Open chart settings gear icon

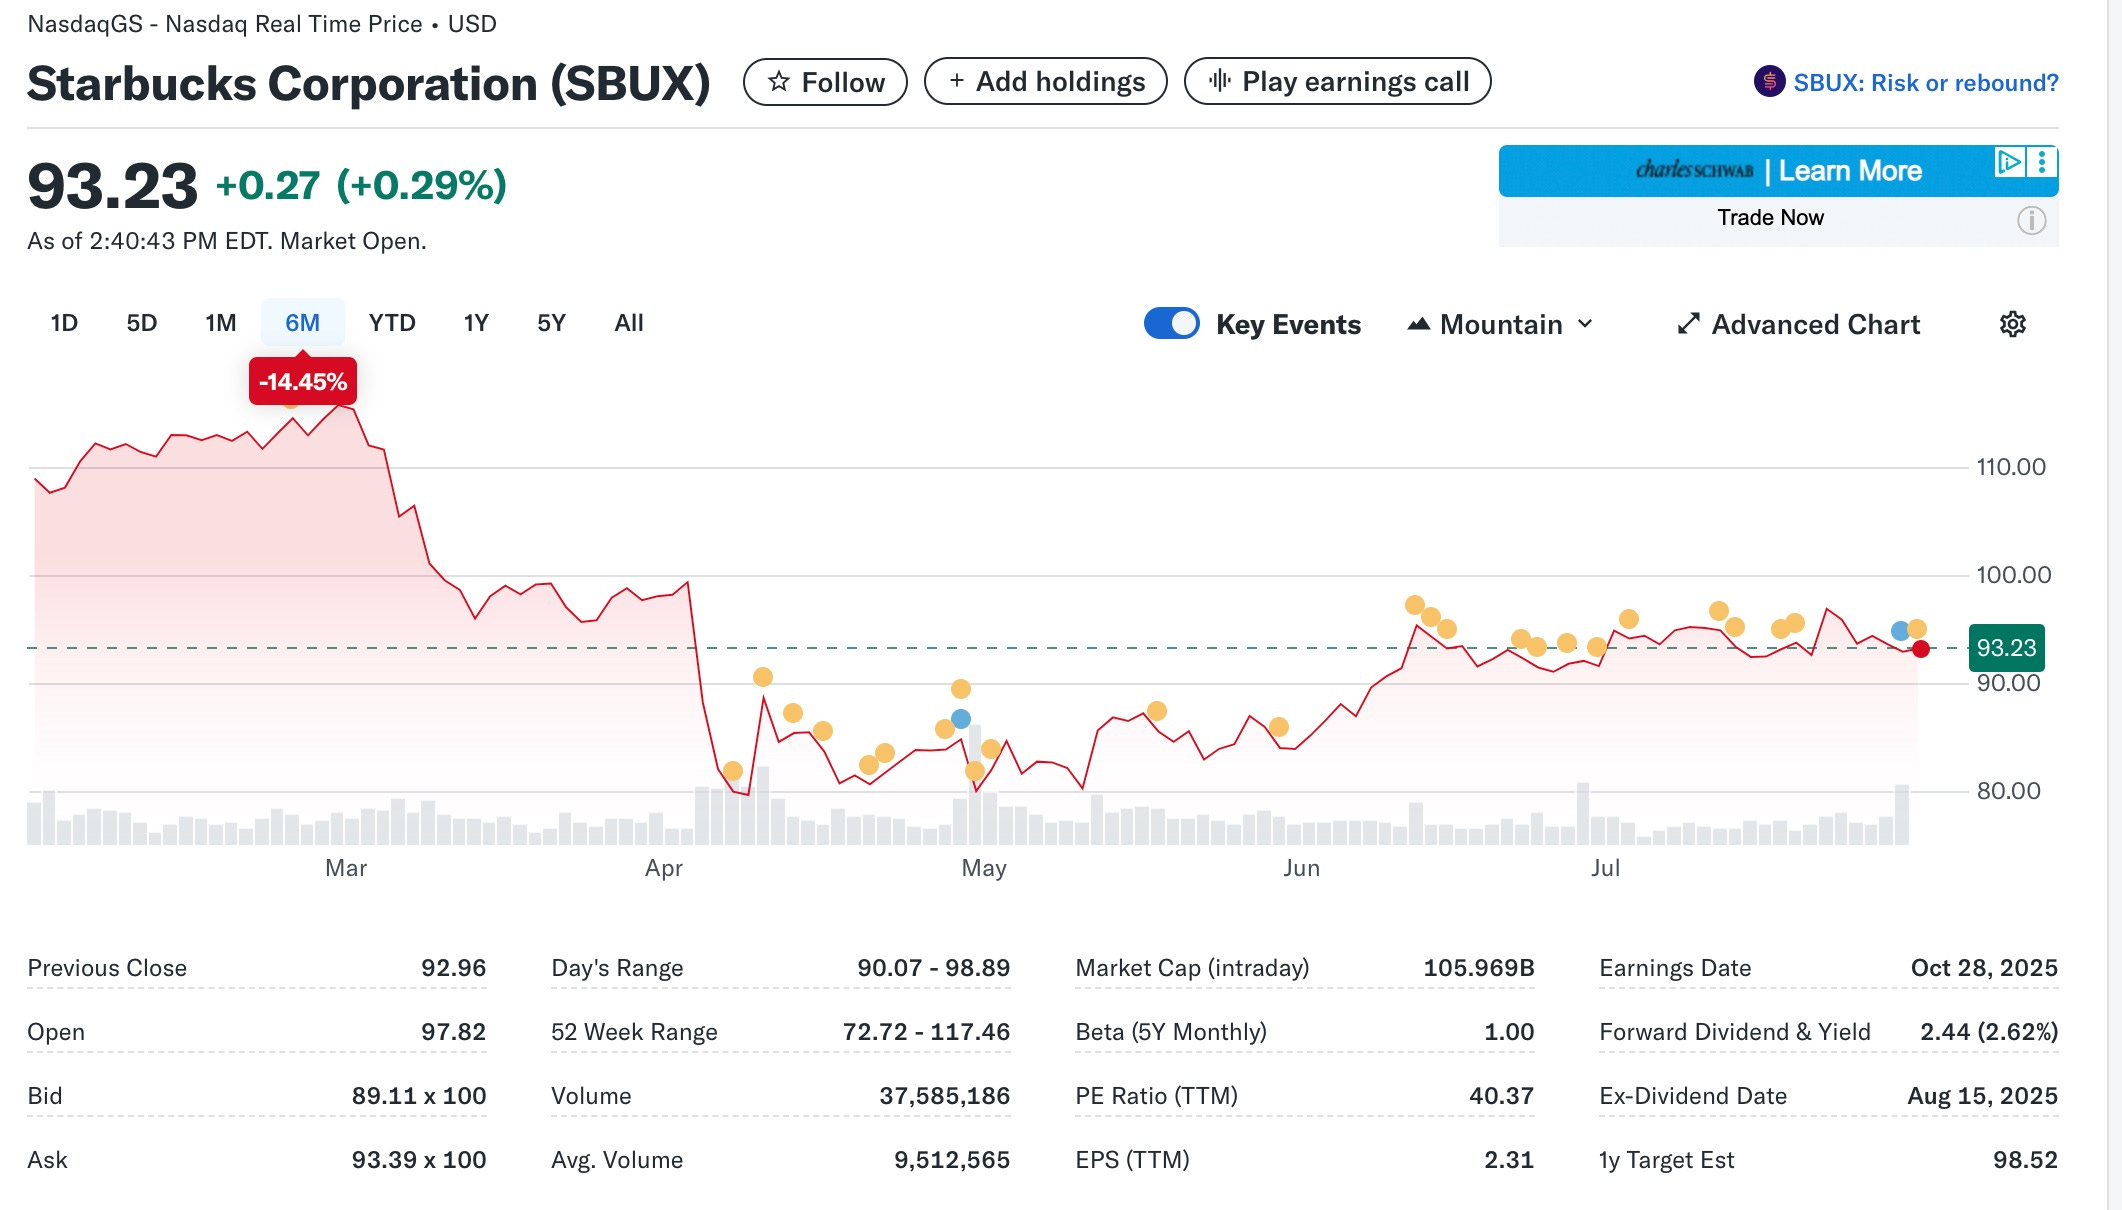coord(2012,324)
